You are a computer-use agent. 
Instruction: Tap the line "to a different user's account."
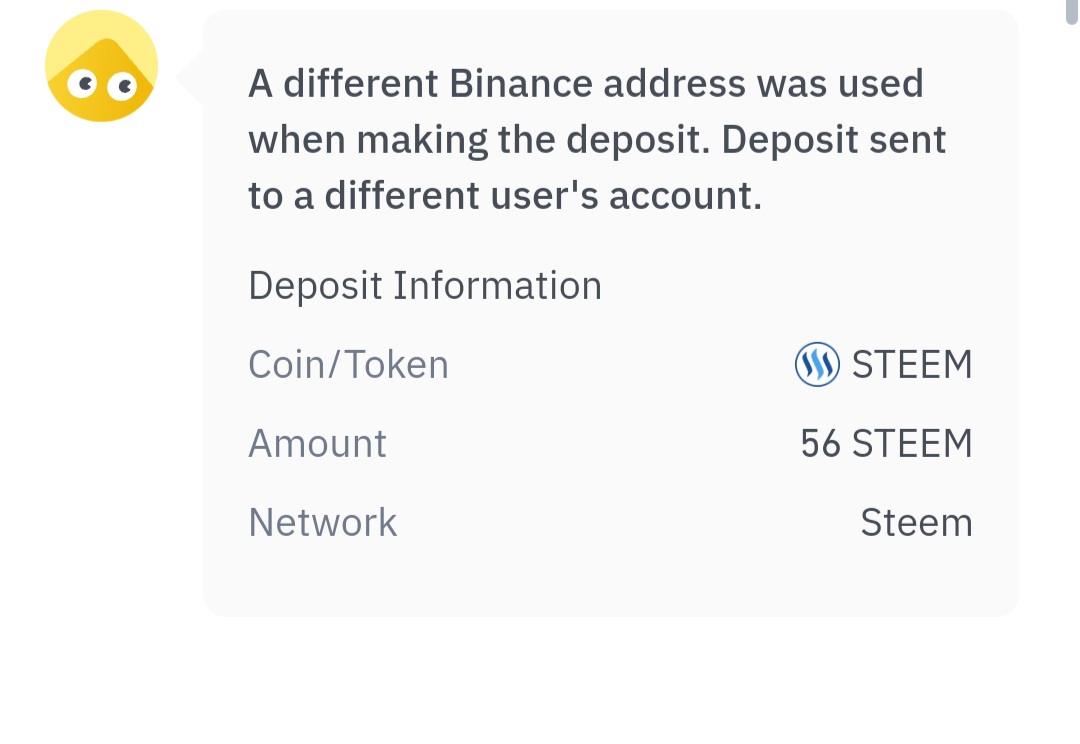click(505, 196)
